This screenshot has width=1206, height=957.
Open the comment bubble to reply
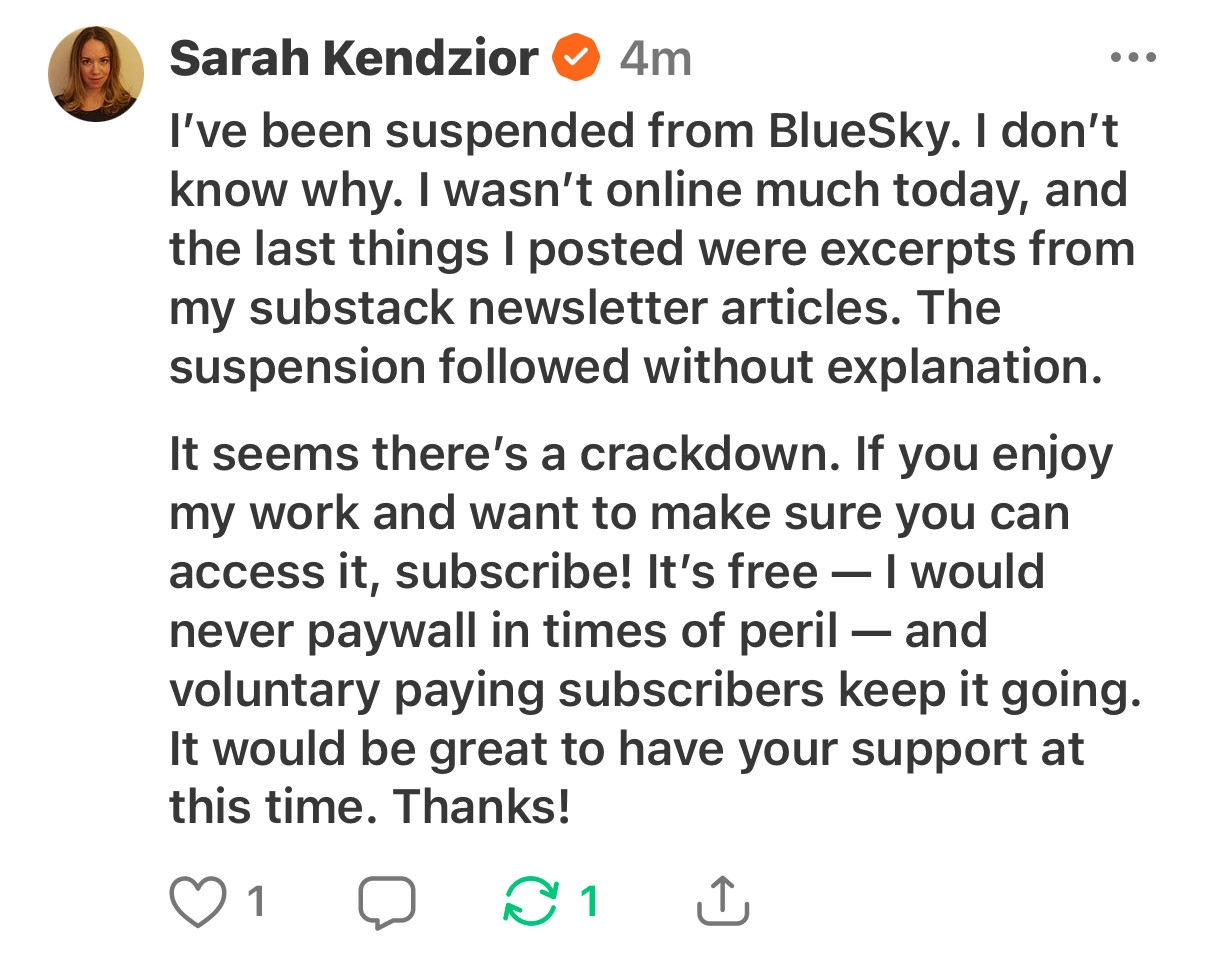click(386, 902)
